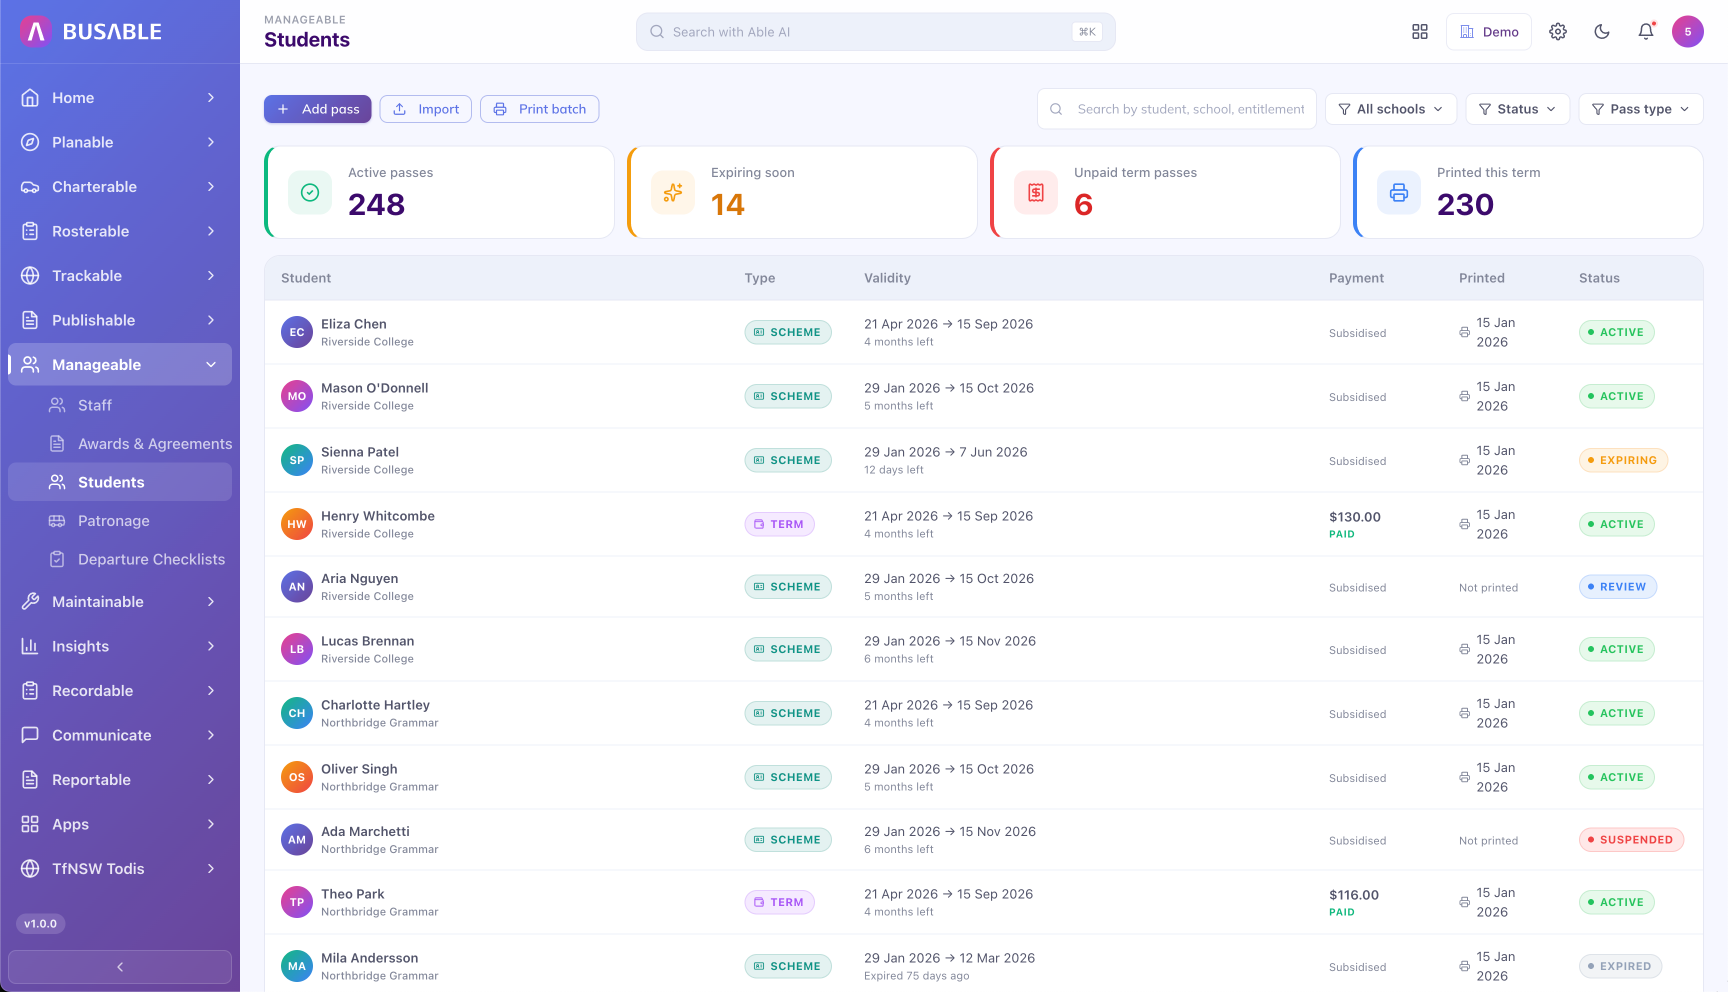Open the settings gear icon
Image resolution: width=1728 pixels, height=992 pixels.
click(x=1557, y=32)
